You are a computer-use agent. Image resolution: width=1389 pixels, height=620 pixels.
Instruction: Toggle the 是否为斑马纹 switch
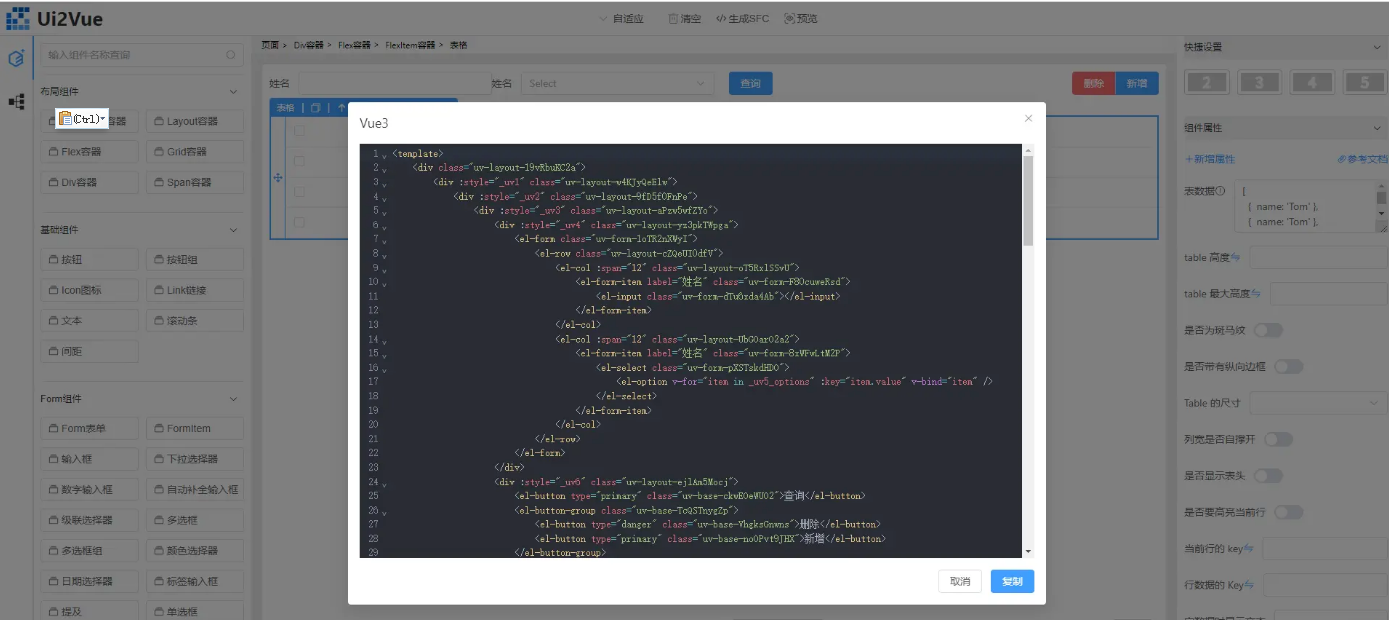point(1267,330)
